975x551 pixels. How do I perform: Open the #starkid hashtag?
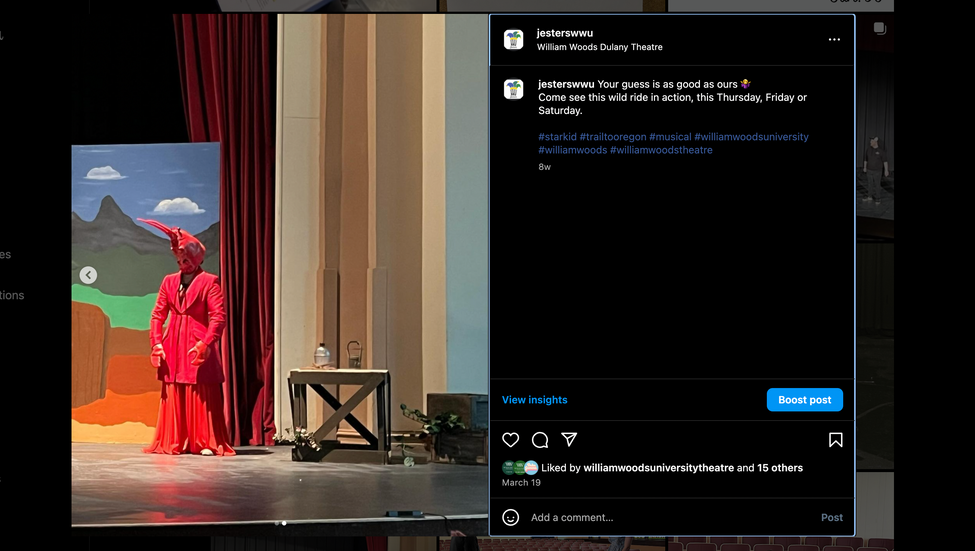[557, 137]
